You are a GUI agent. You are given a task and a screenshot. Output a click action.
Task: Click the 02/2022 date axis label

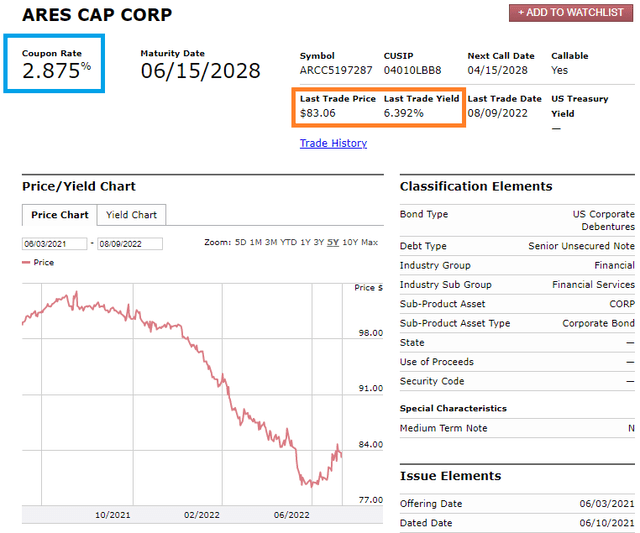pyautogui.click(x=202, y=515)
